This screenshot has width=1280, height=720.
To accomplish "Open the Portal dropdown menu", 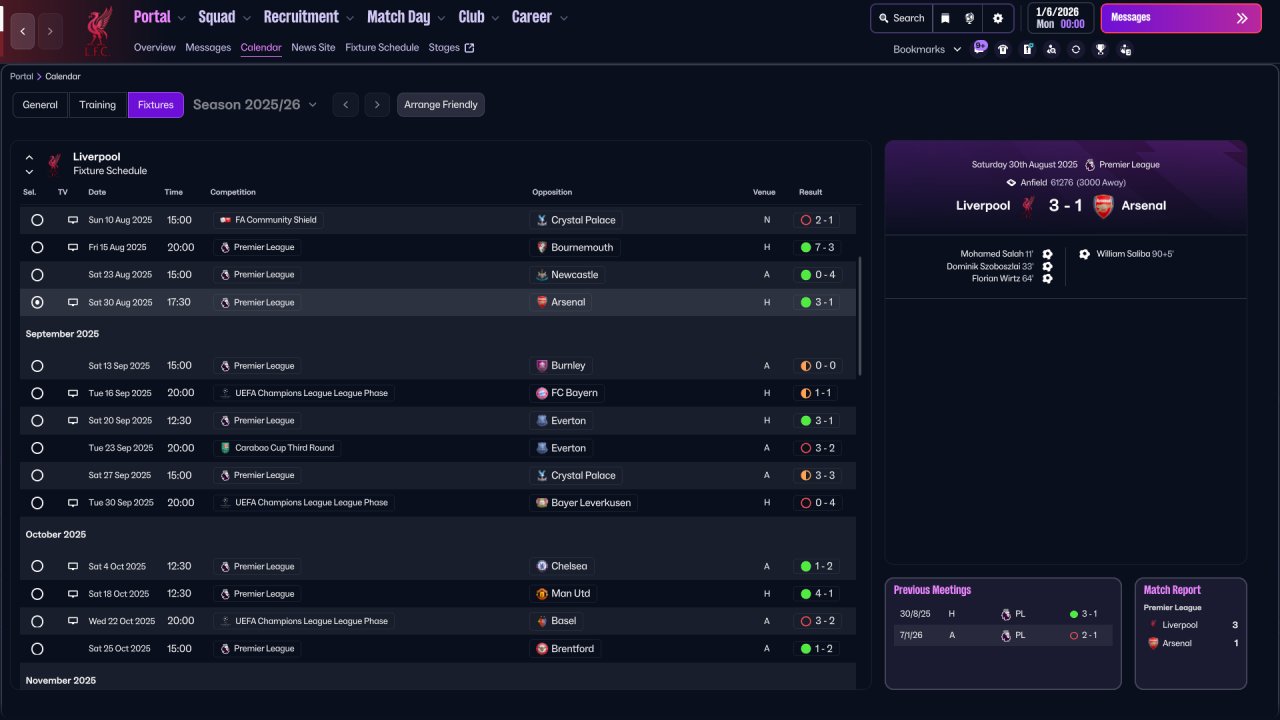I will pyautogui.click(x=160, y=17).
